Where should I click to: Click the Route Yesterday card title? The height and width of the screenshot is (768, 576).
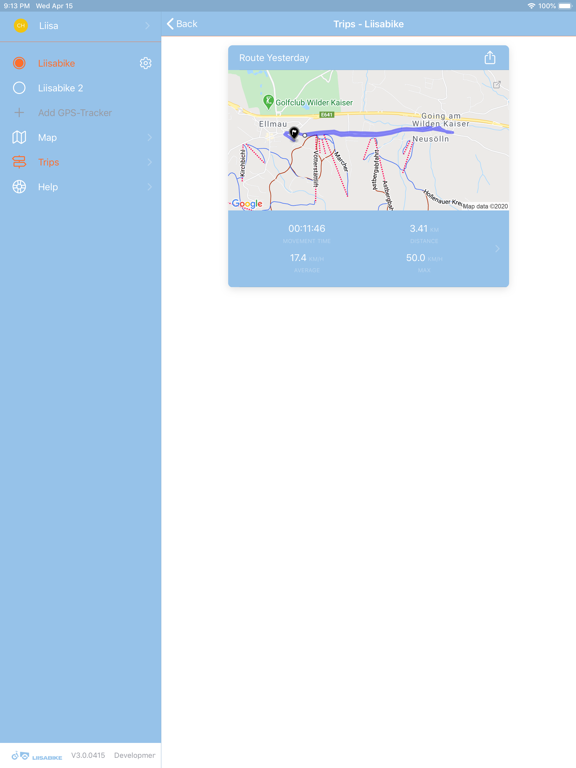point(274,58)
